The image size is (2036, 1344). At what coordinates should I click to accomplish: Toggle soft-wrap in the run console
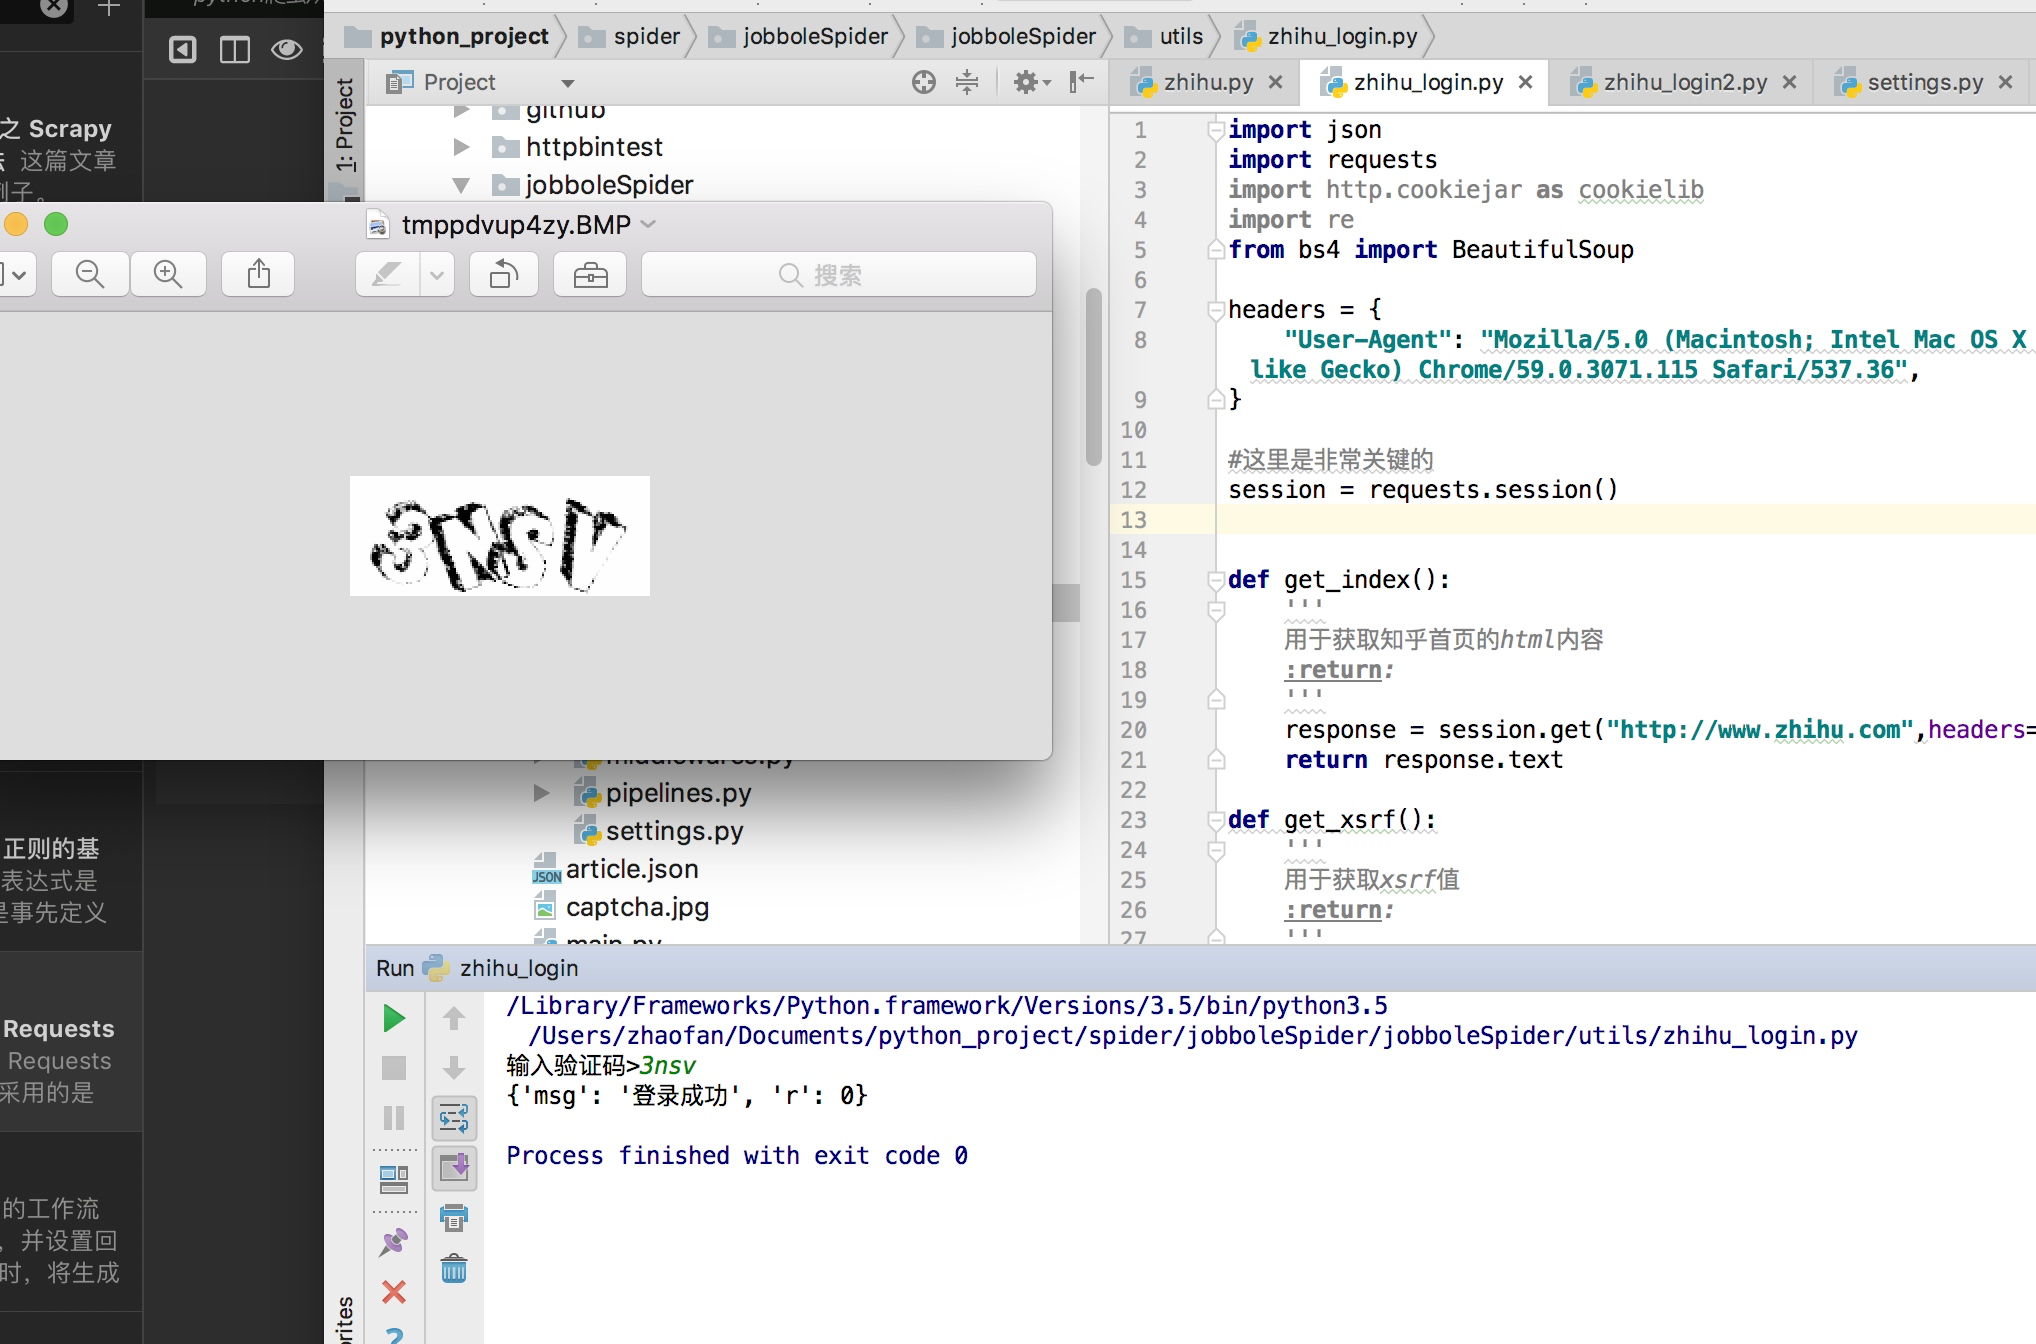click(x=454, y=1117)
